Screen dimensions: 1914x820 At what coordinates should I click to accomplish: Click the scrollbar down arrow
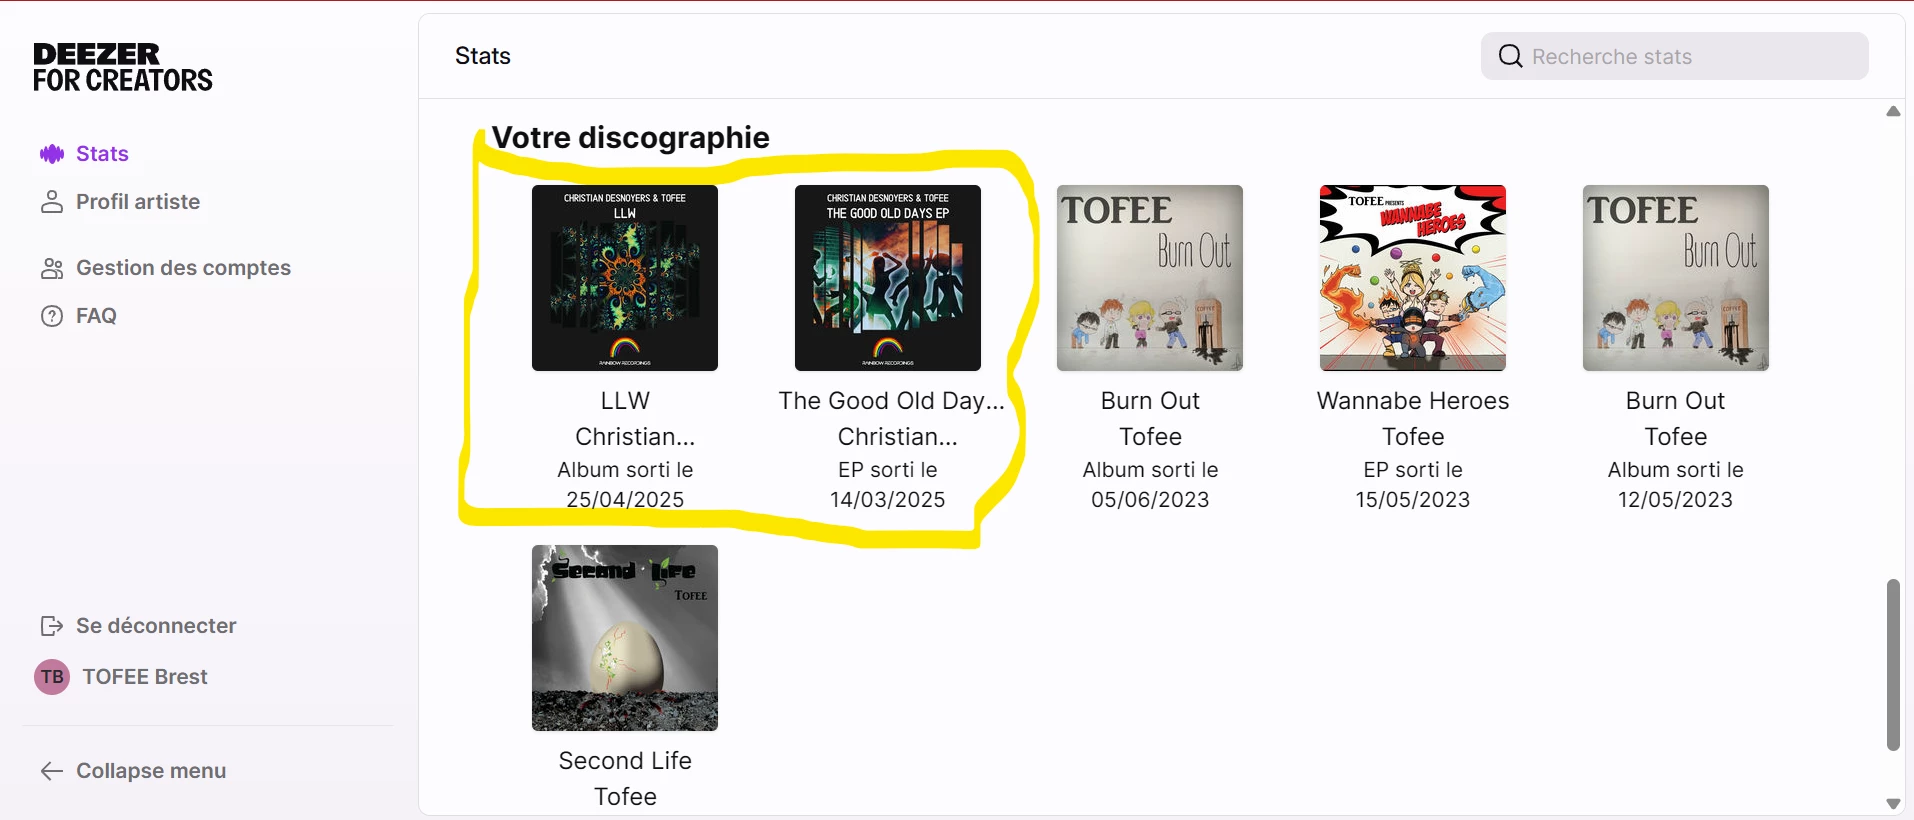[1893, 803]
